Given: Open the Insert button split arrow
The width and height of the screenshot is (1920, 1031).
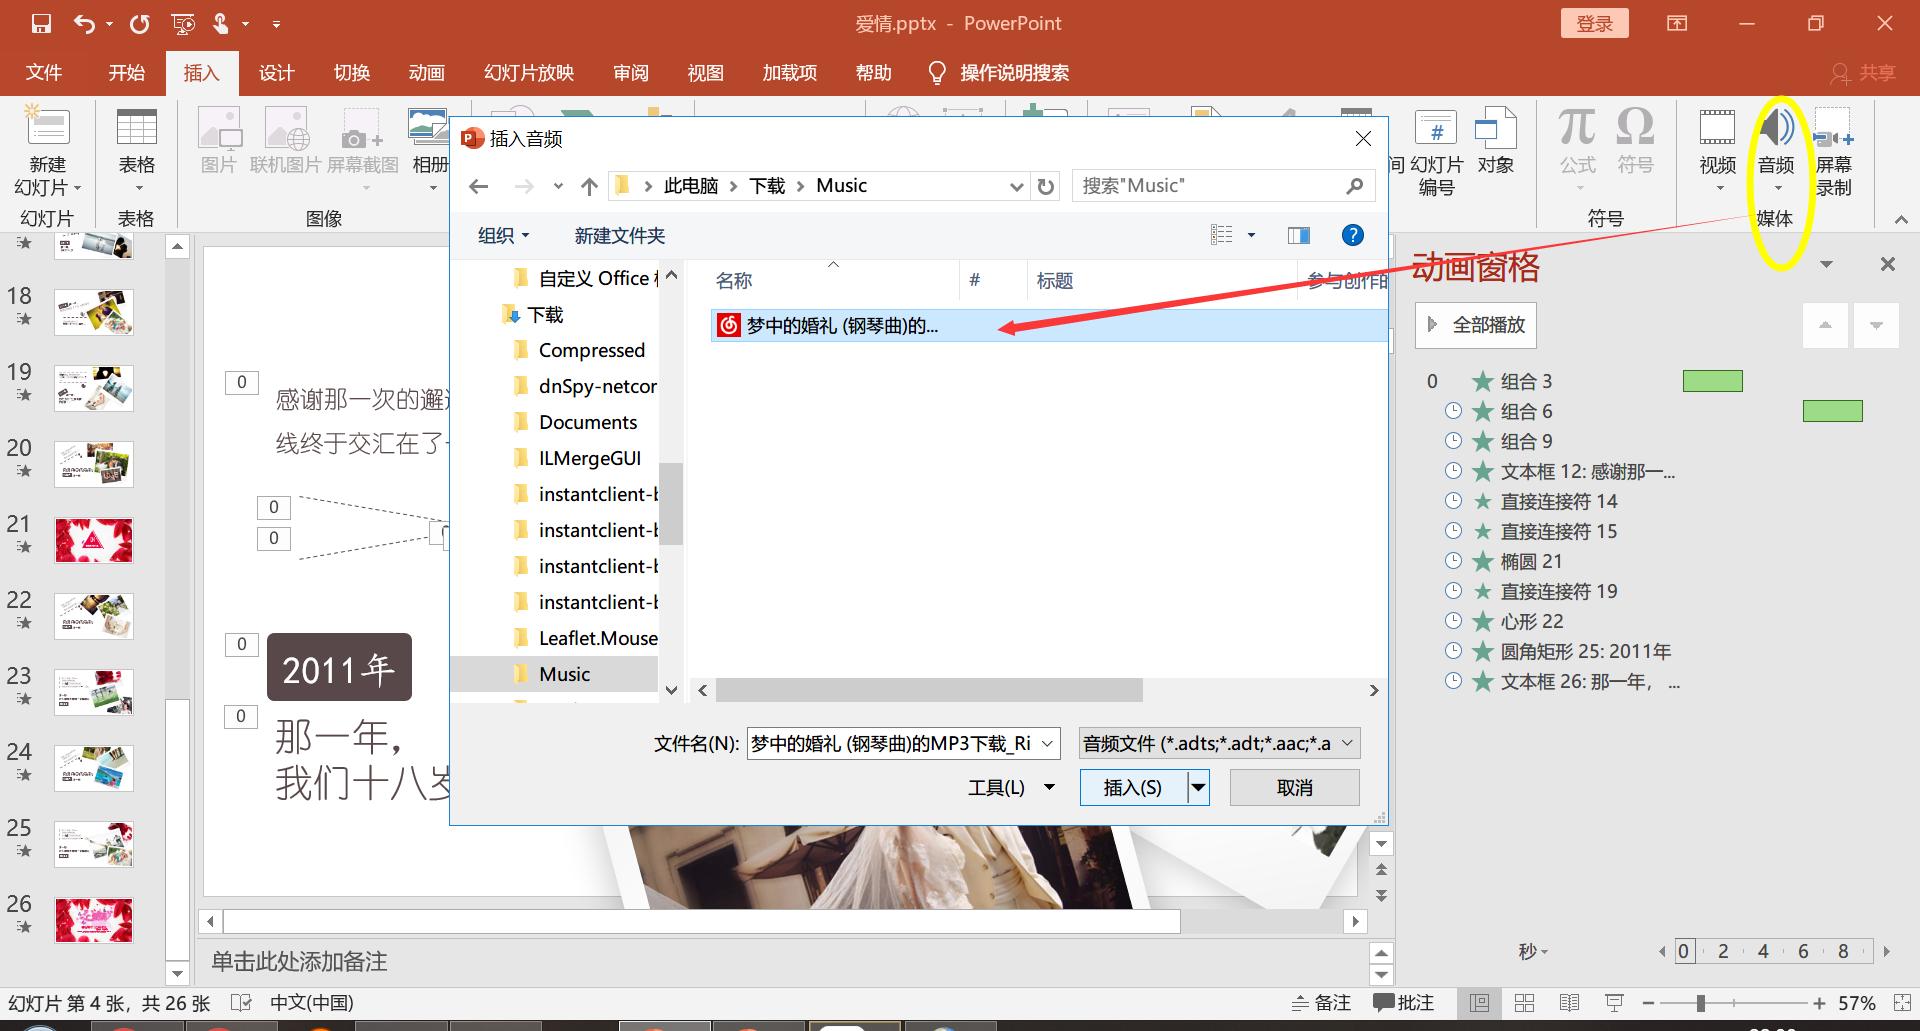Looking at the screenshot, I should point(1198,788).
